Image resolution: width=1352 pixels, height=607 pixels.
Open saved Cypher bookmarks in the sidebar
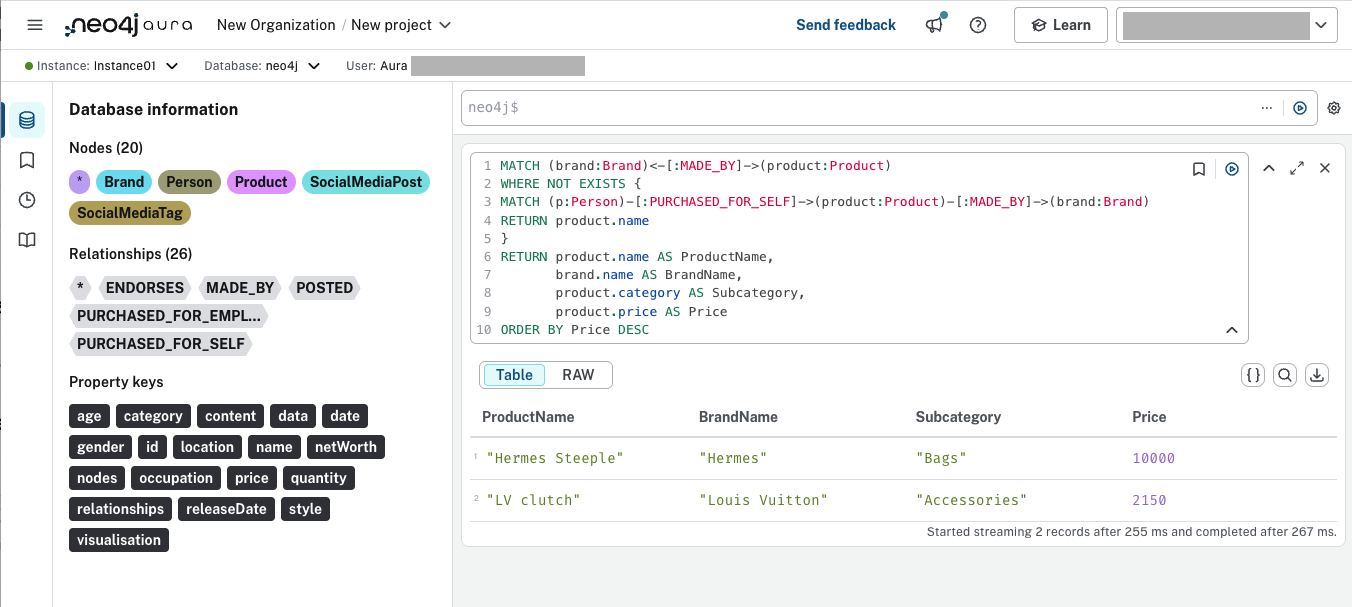[27, 160]
